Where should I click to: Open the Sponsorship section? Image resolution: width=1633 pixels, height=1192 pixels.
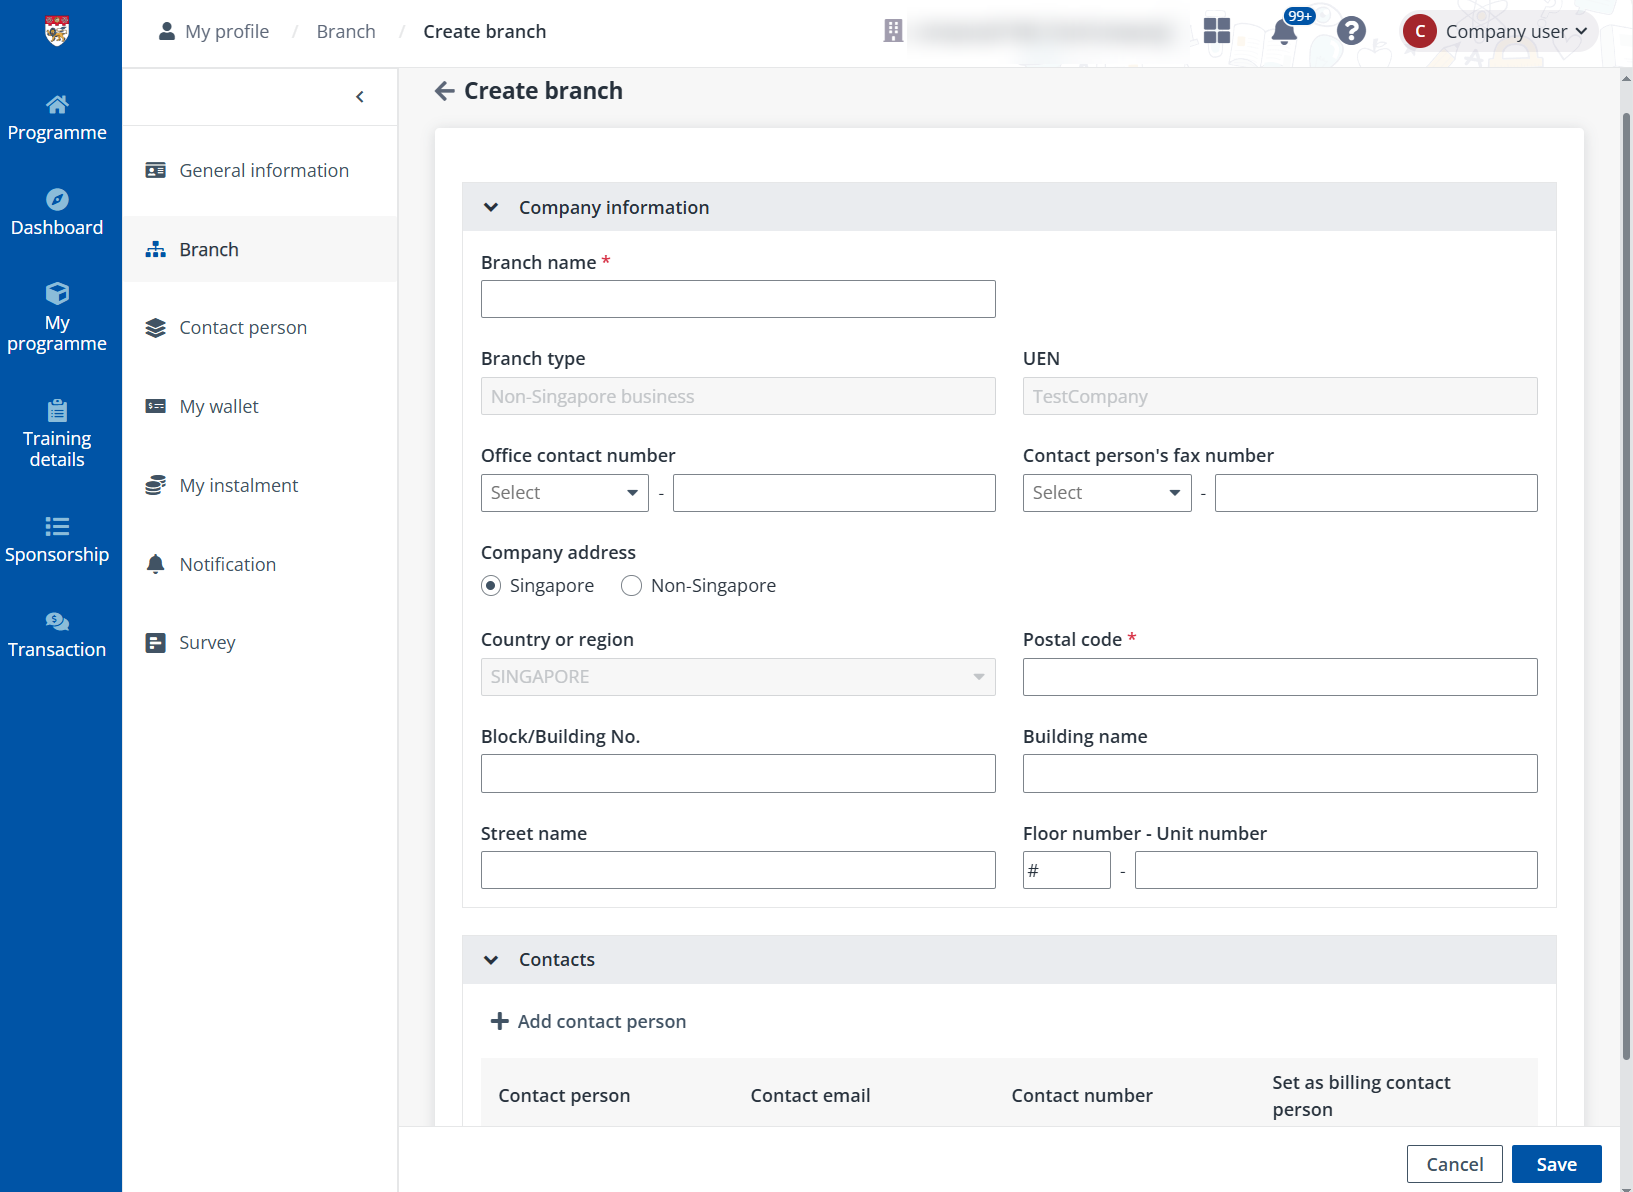57,540
